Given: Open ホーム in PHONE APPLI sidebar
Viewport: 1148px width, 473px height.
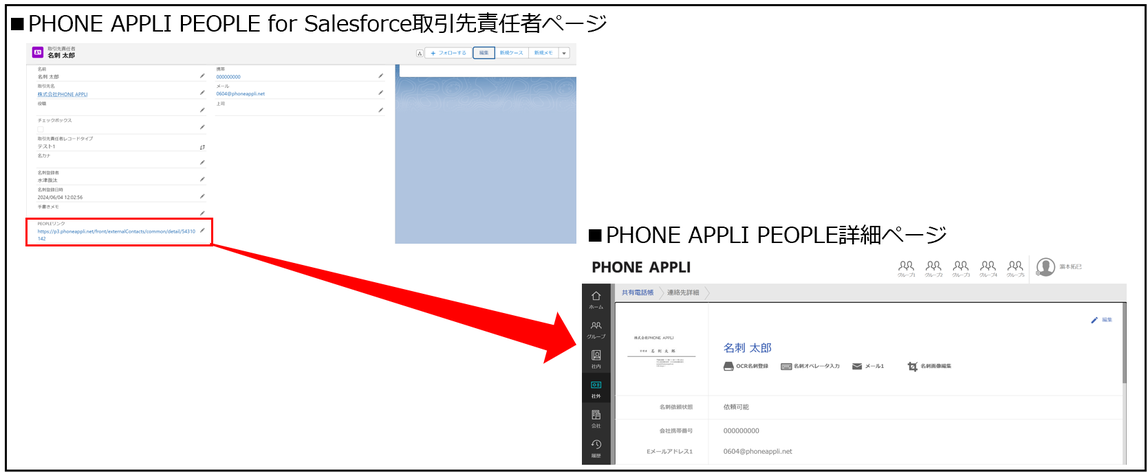Looking at the screenshot, I should click(596, 299).
